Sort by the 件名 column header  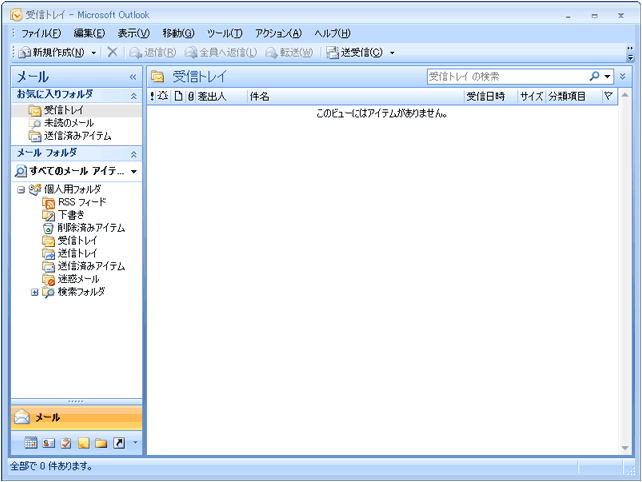click(x=355, y=97)
